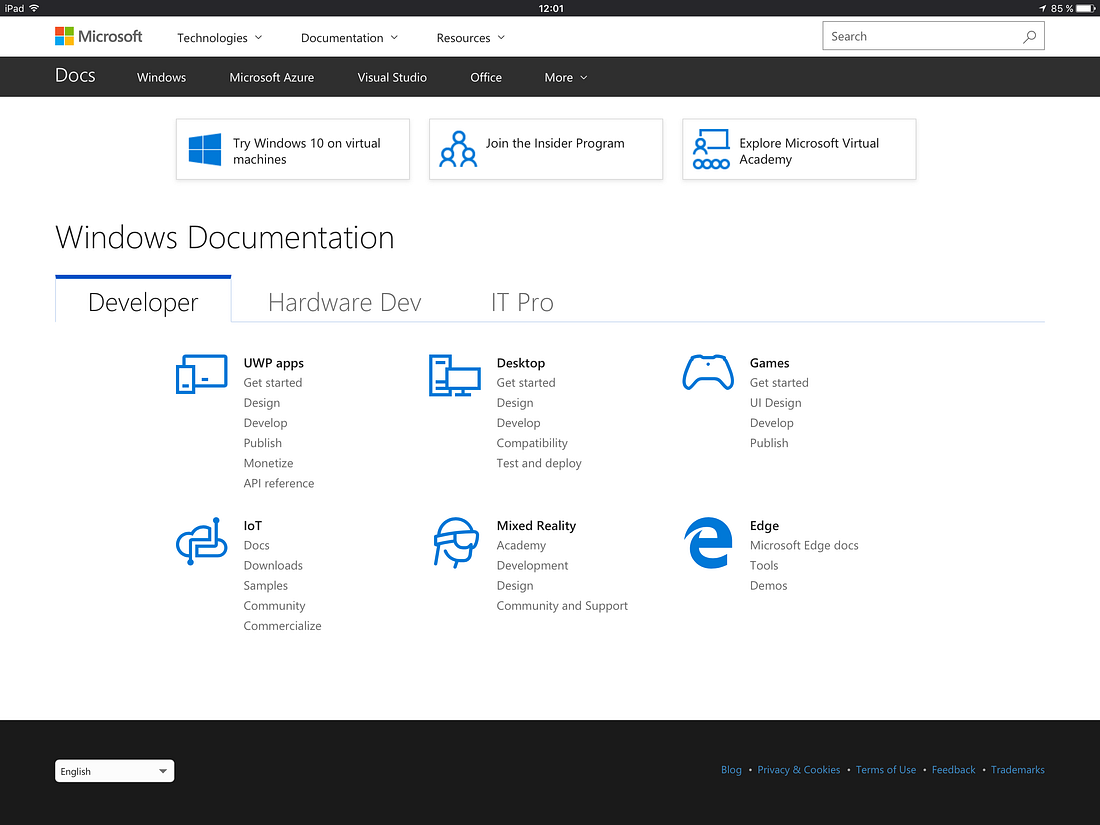Click the Desktop computer icon
Viewport: 1100px width, 825px height.
pos(454,375)
